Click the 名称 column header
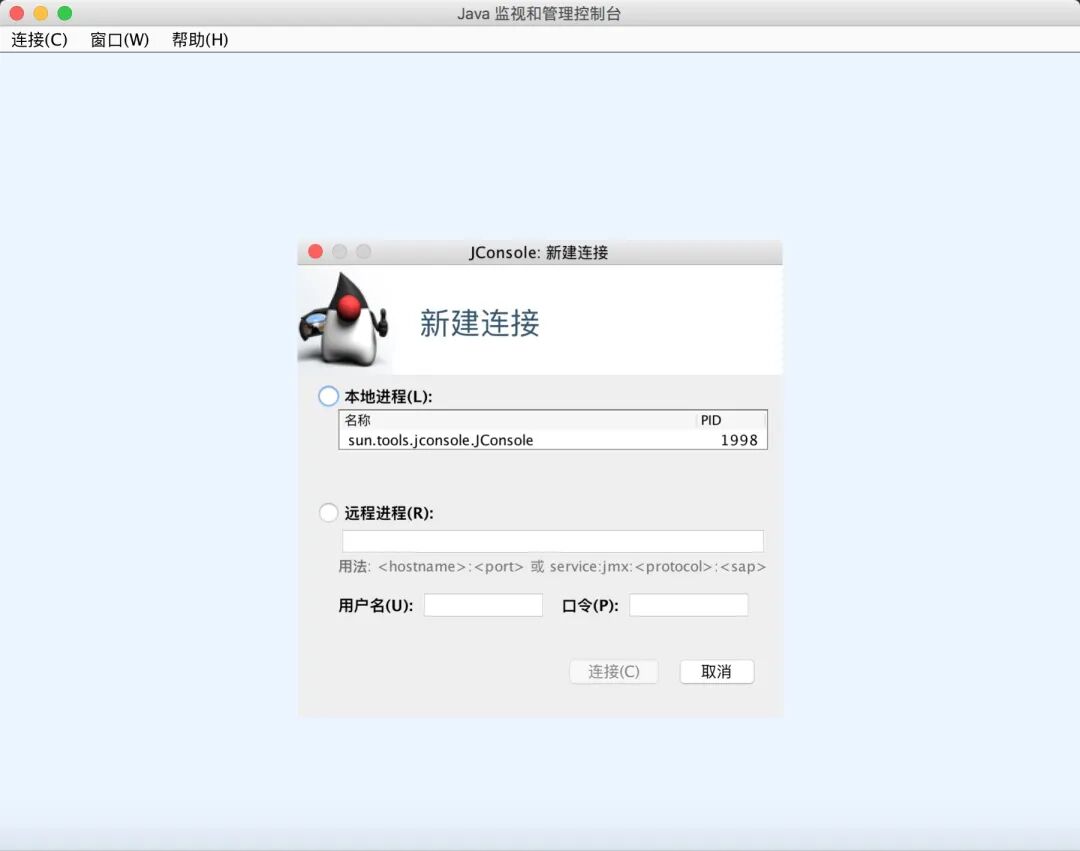 tap(518, 420)
